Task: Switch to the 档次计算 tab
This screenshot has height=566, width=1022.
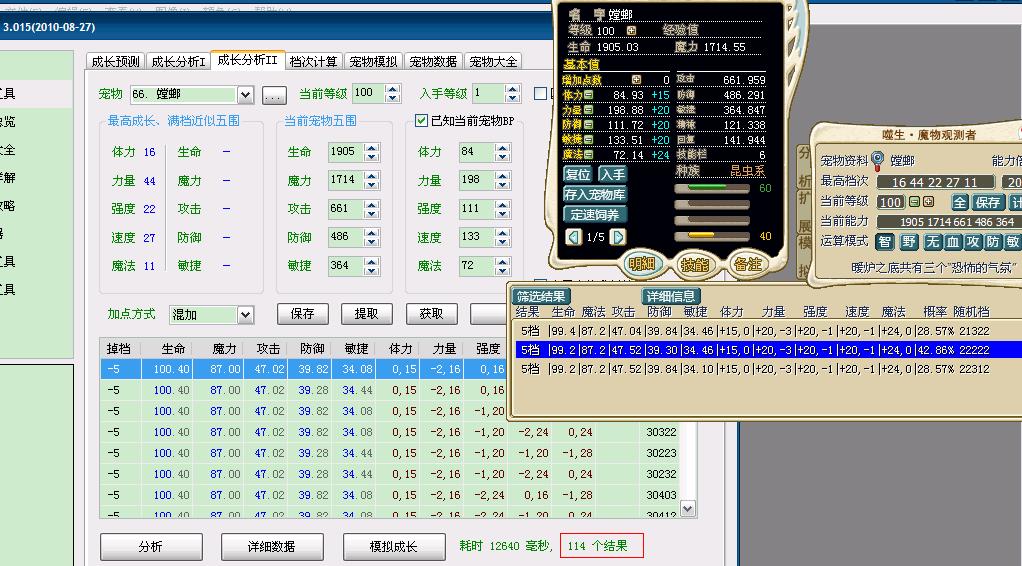Action: [314, 62]
